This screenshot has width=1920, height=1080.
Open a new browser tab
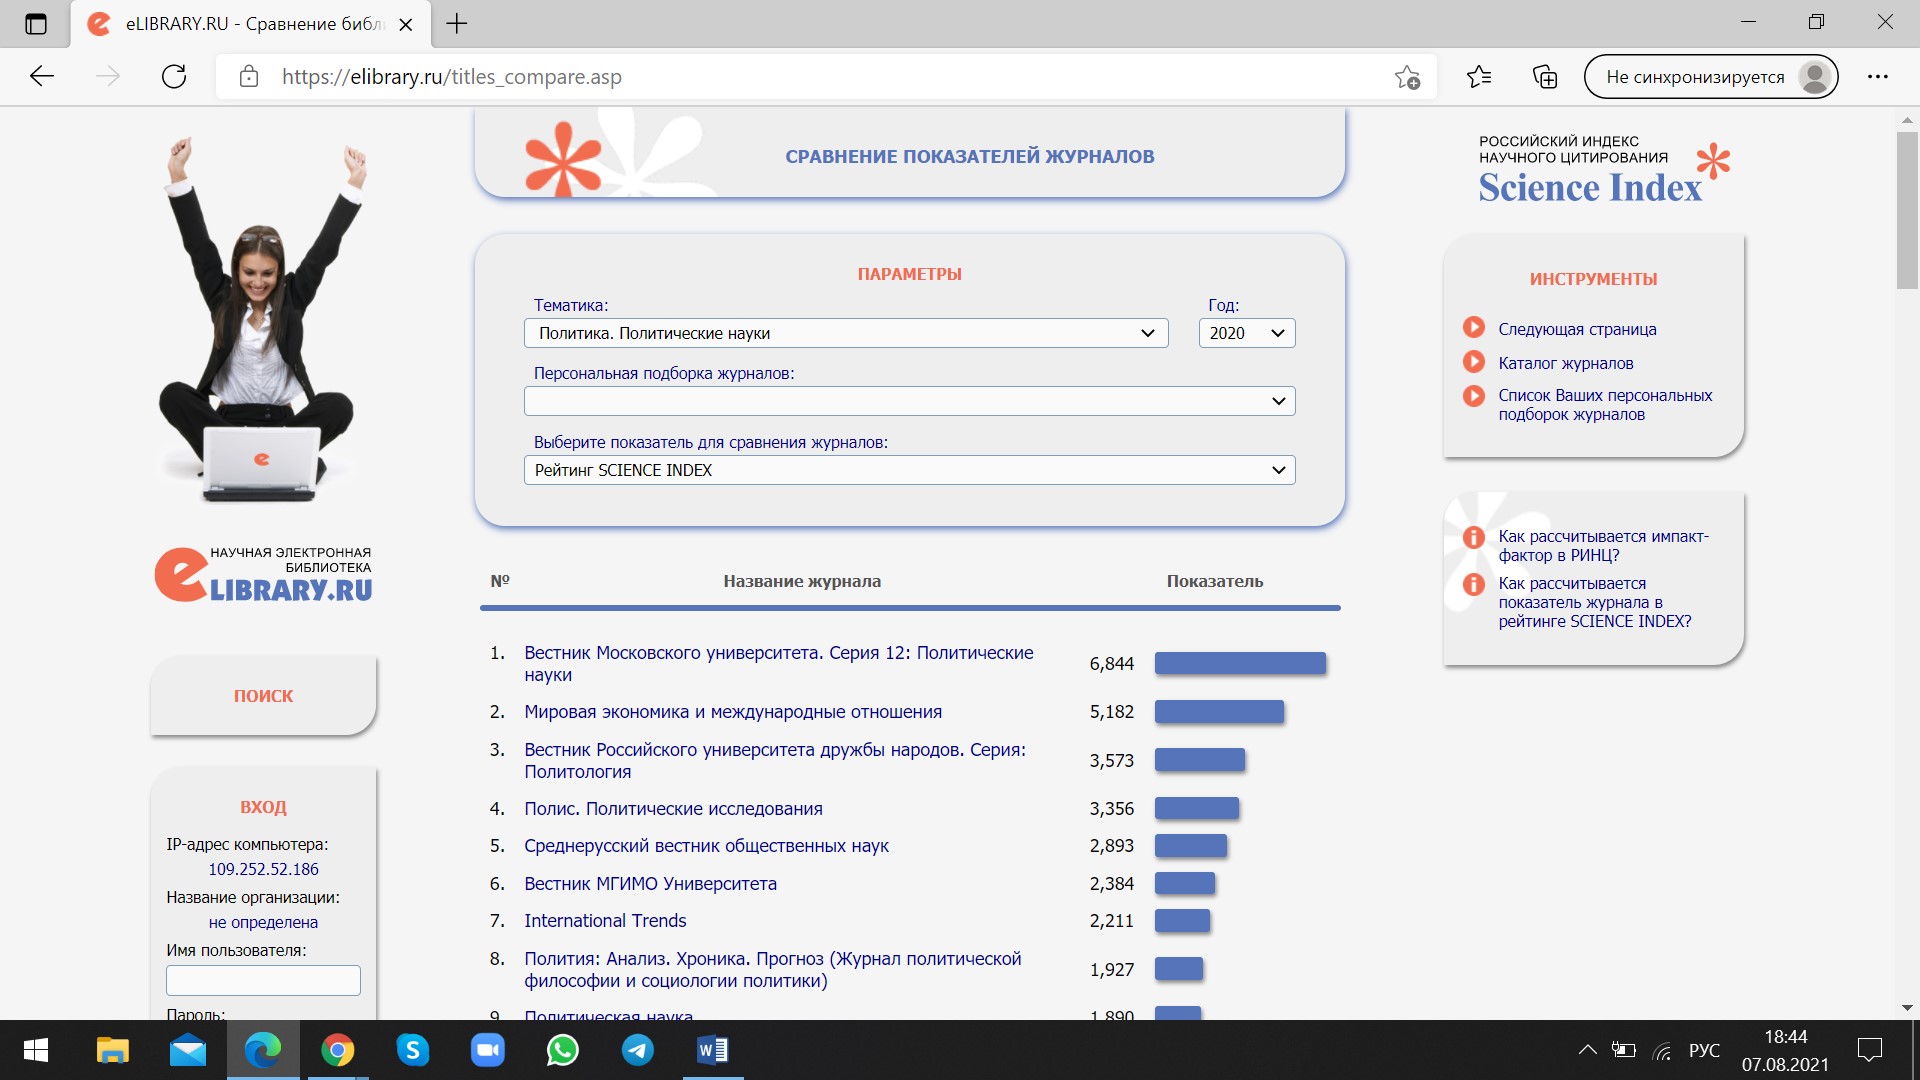(x=457, y=24)
